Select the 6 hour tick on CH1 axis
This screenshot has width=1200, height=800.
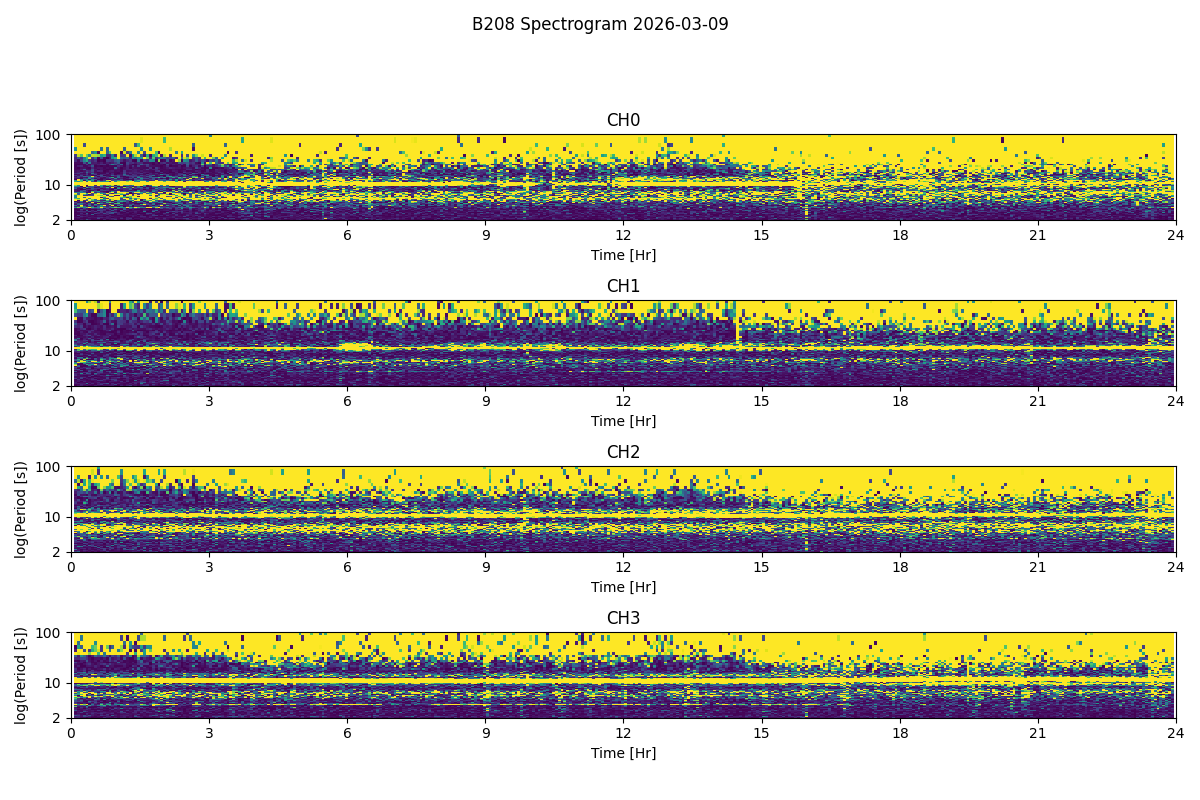[347, 401]
